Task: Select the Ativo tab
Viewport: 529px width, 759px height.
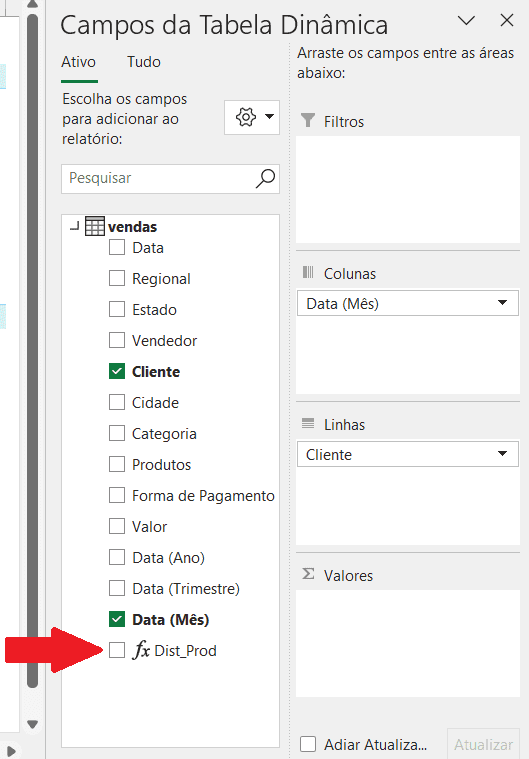Action: coord(78,62)
